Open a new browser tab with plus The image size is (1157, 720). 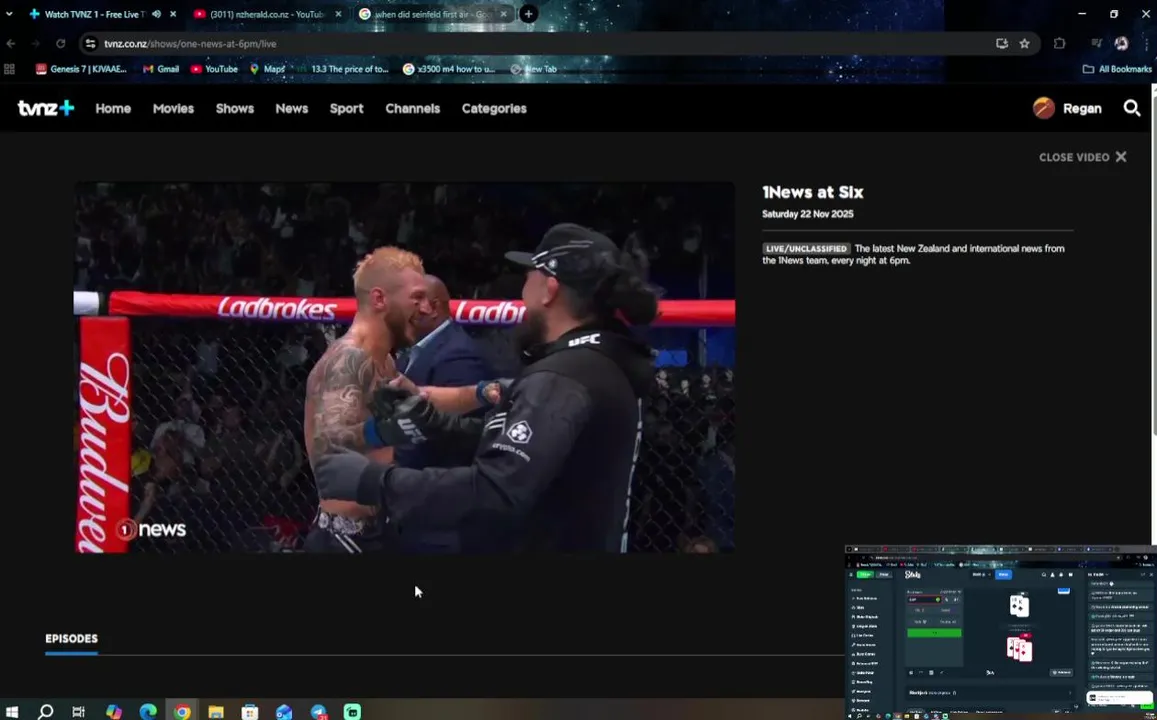coord(528,14)
